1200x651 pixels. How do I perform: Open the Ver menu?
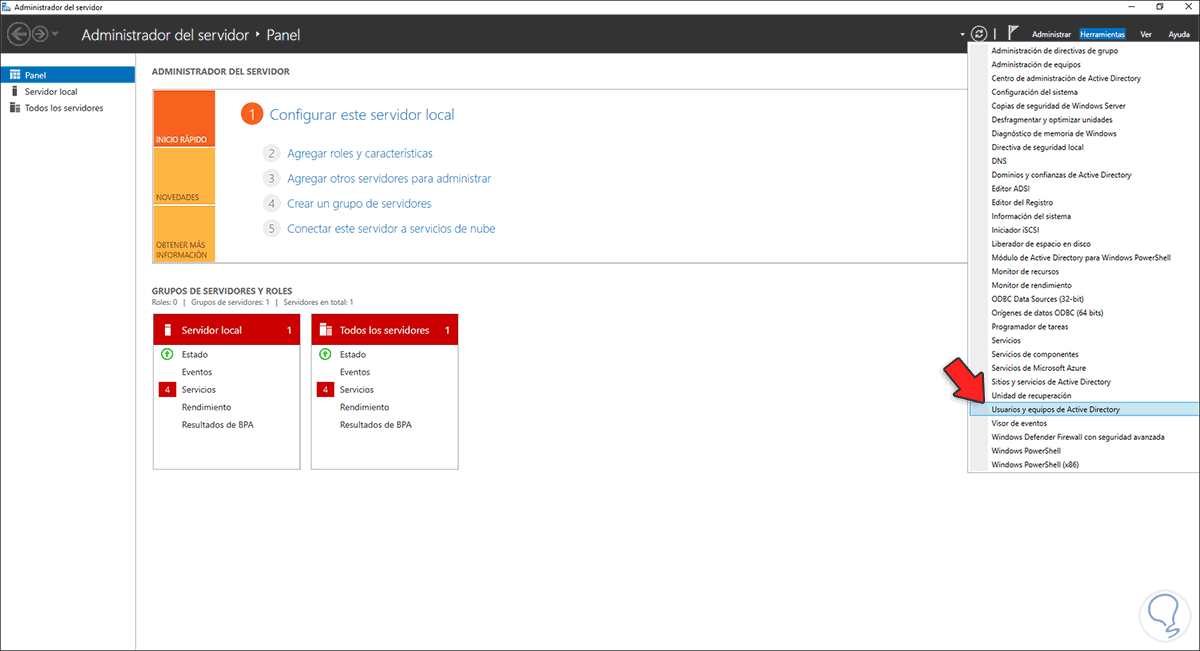[1146, 35]
